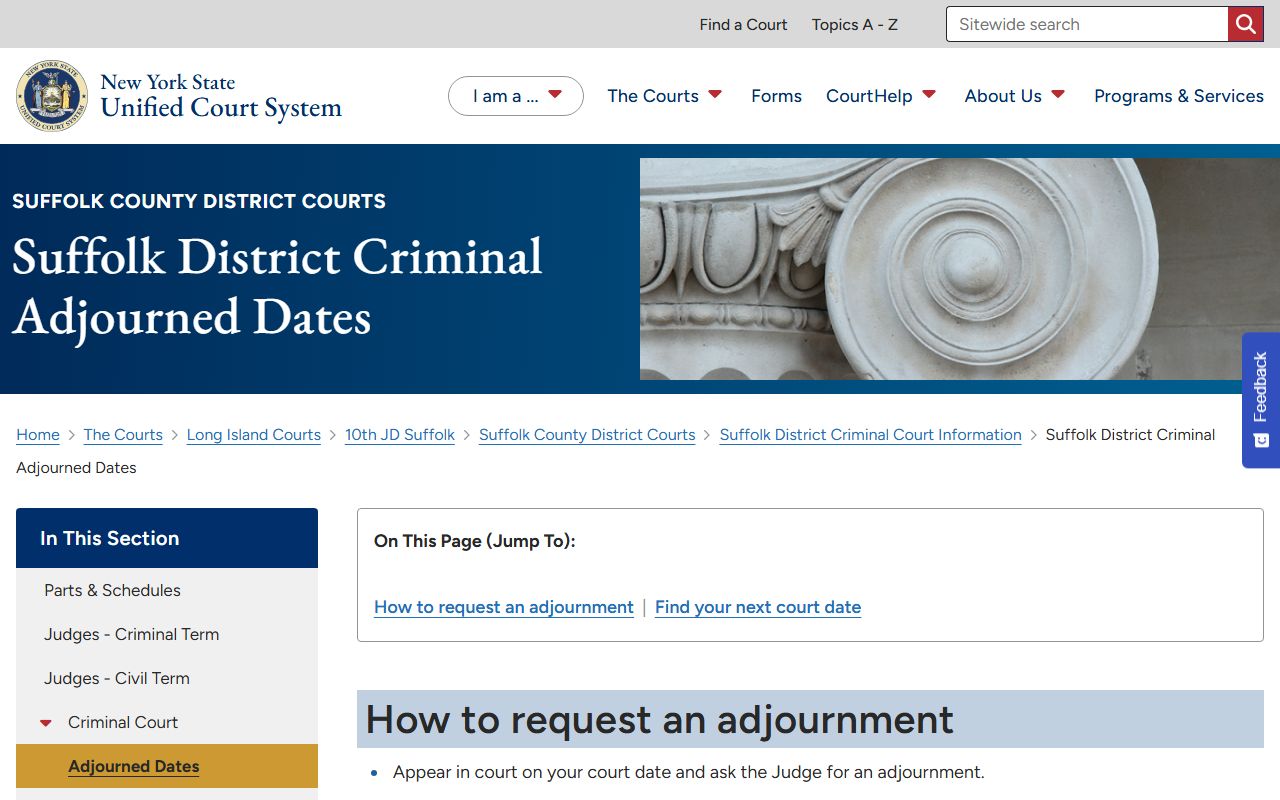Screen dimensions: 1280x800
Task: Click the Unified Court System site title
Action: click(x=221, y=96)
